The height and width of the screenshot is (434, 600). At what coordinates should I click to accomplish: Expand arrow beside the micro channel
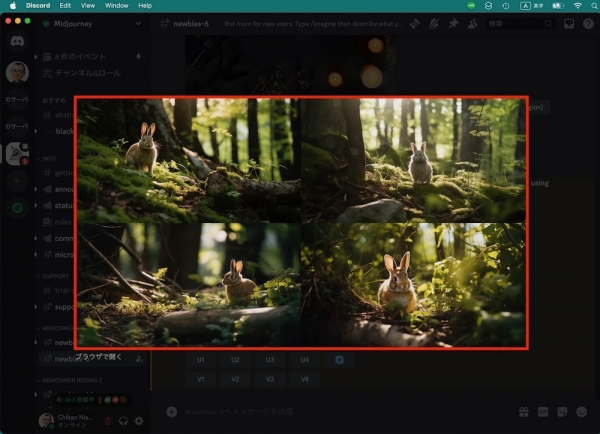pyautogui.click(x=36, y=255)
